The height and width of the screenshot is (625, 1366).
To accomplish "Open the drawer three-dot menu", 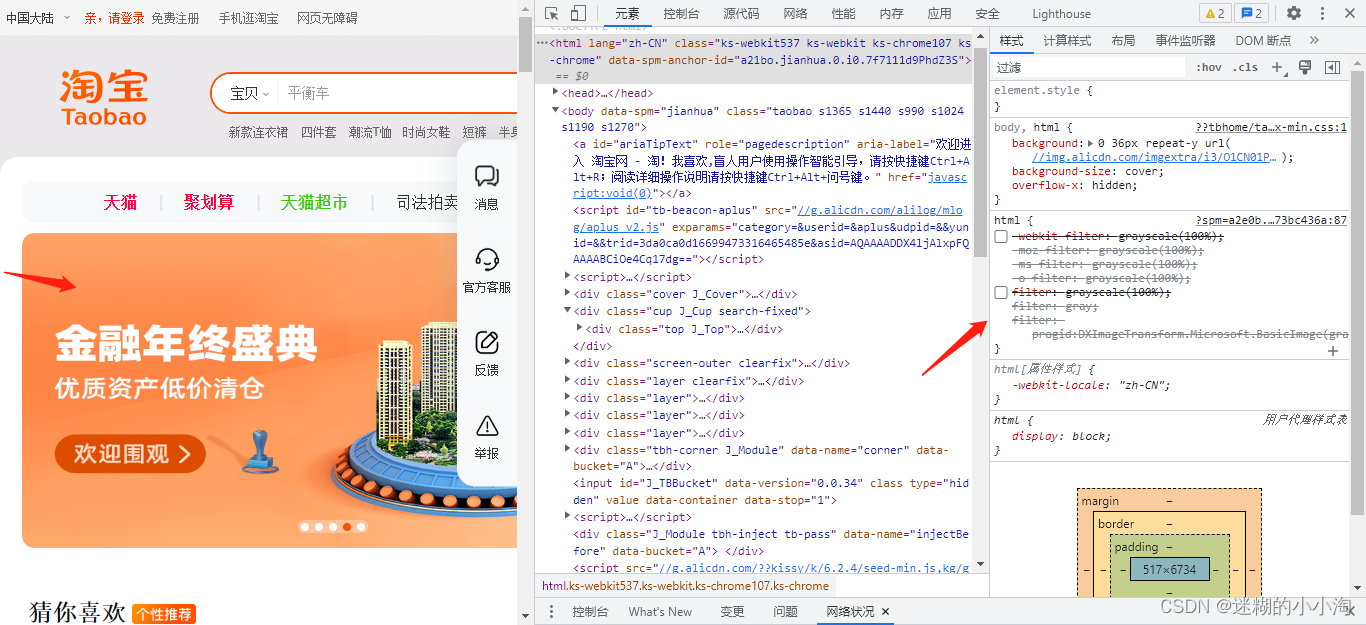I will click(x=552, y=611).
